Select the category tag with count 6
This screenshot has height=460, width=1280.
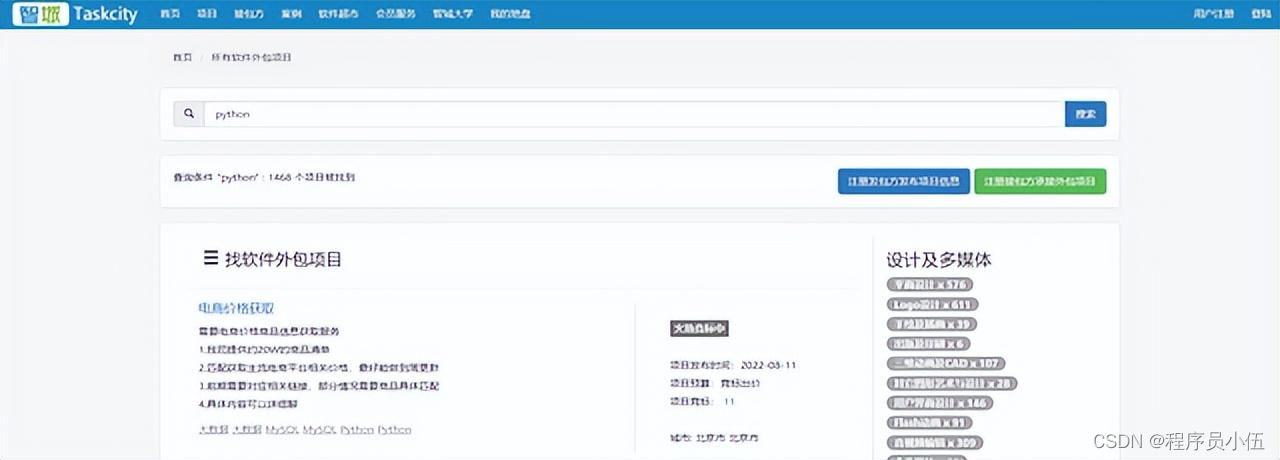(928, 344)
